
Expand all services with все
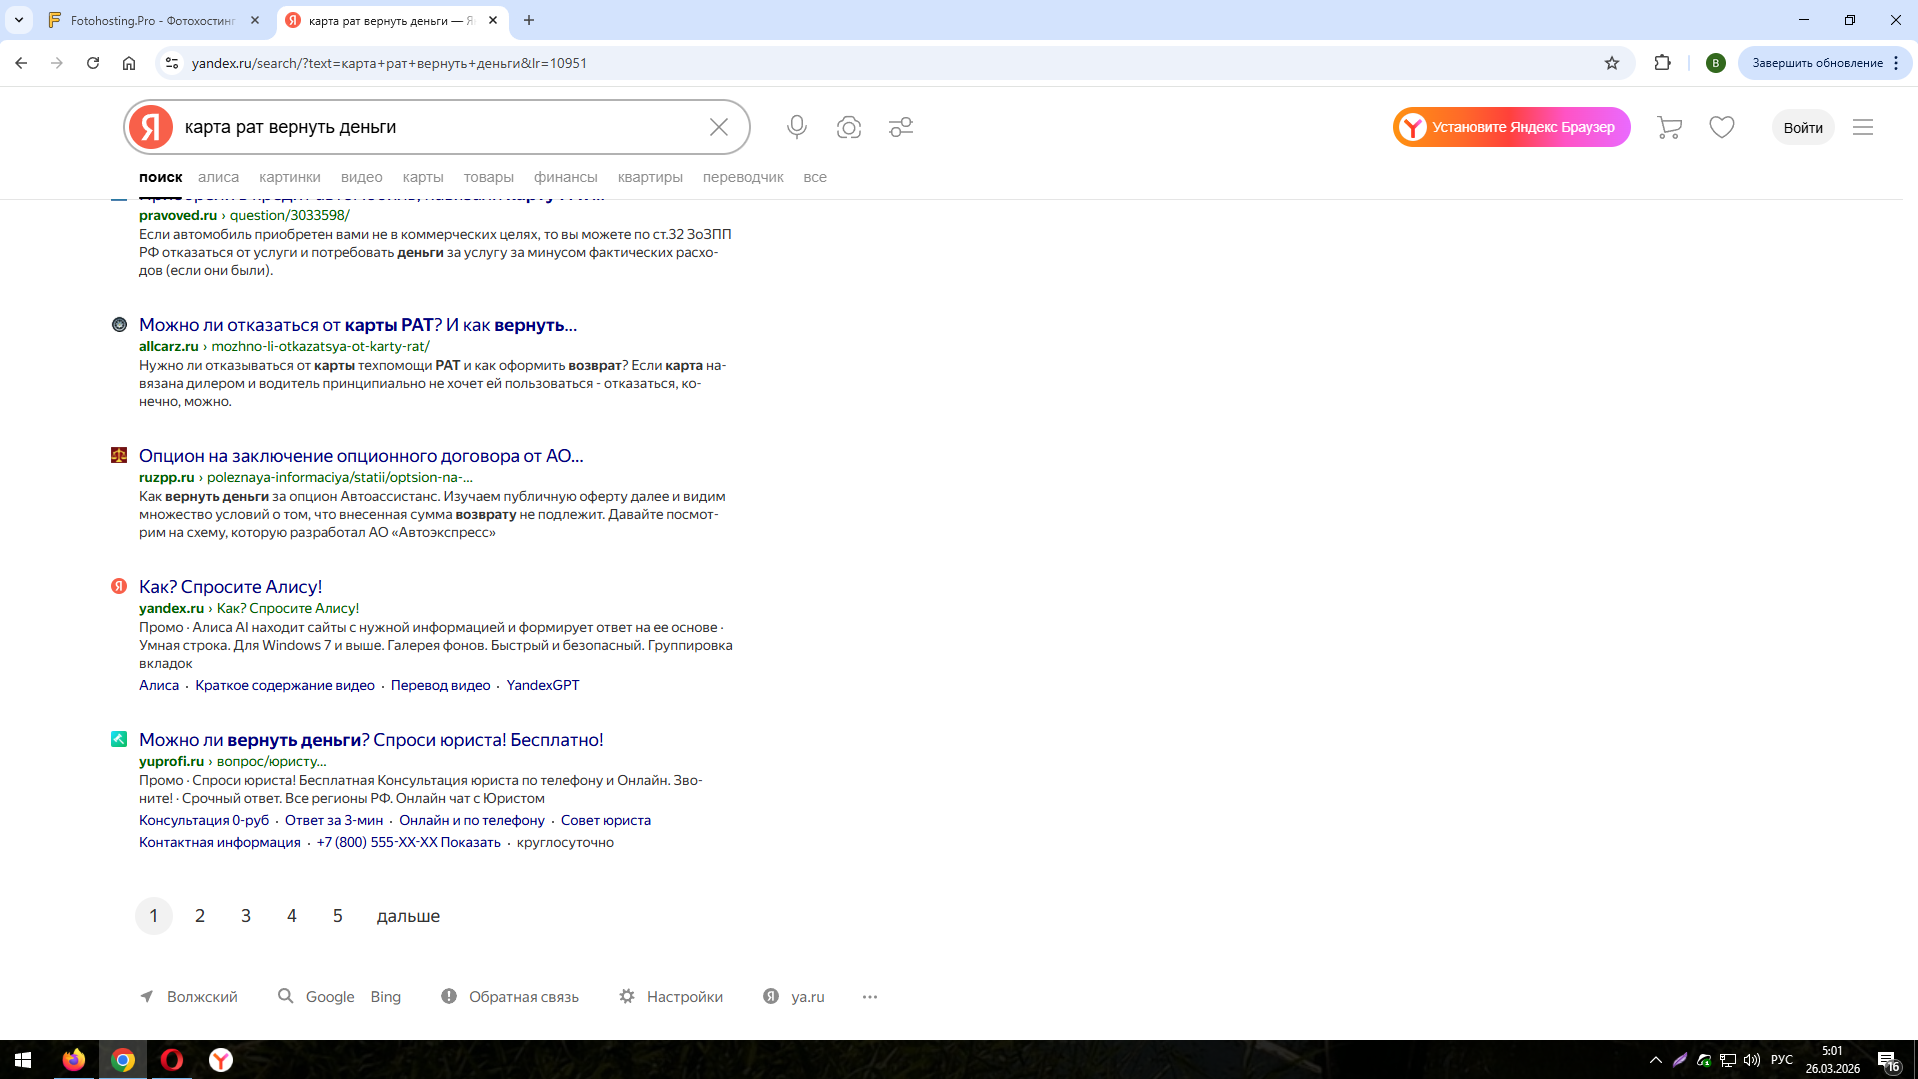coord(815,177)
